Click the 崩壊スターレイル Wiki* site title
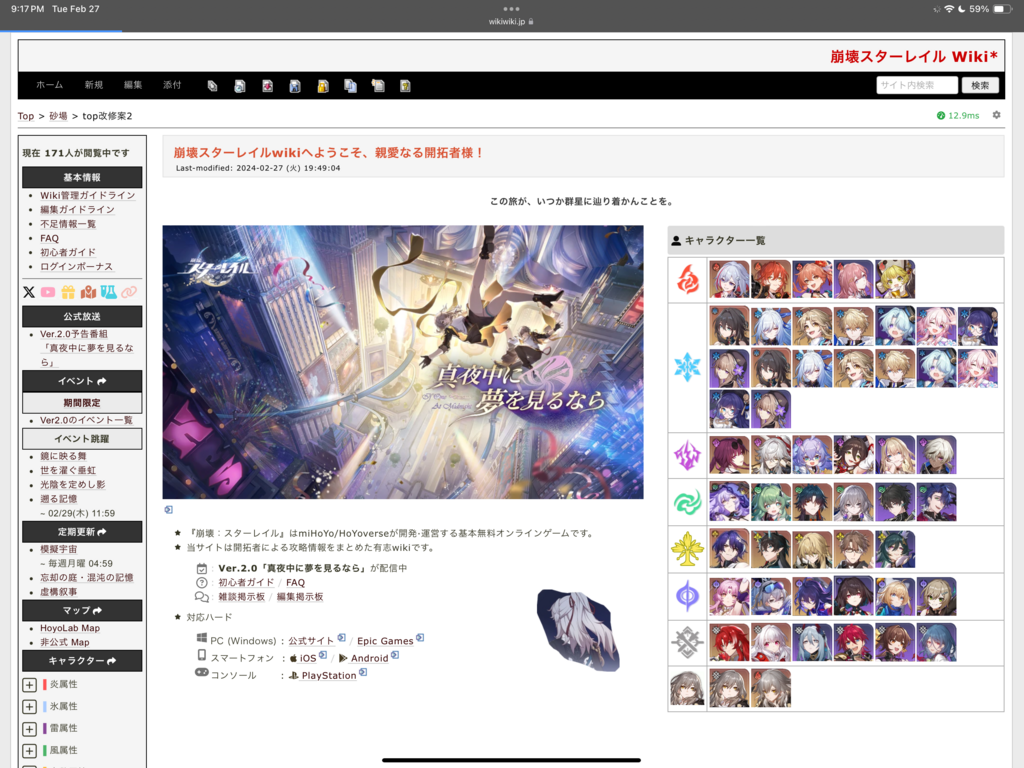Viewport: 1024px width, 768px height. pyautogui.click(x=914, y=56)
